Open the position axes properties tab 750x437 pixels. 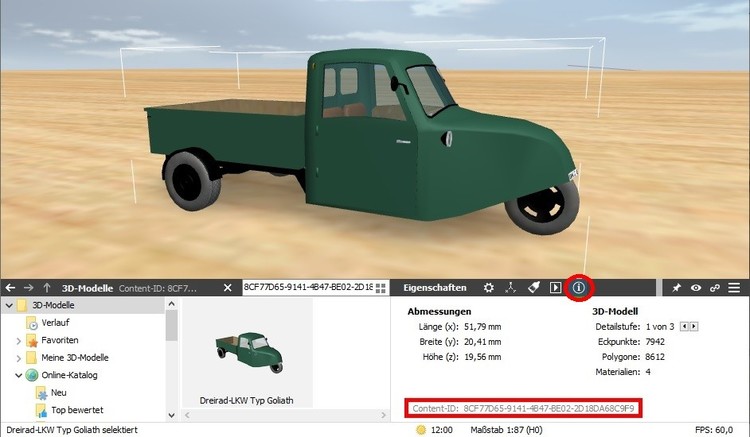tap(510, 287)
